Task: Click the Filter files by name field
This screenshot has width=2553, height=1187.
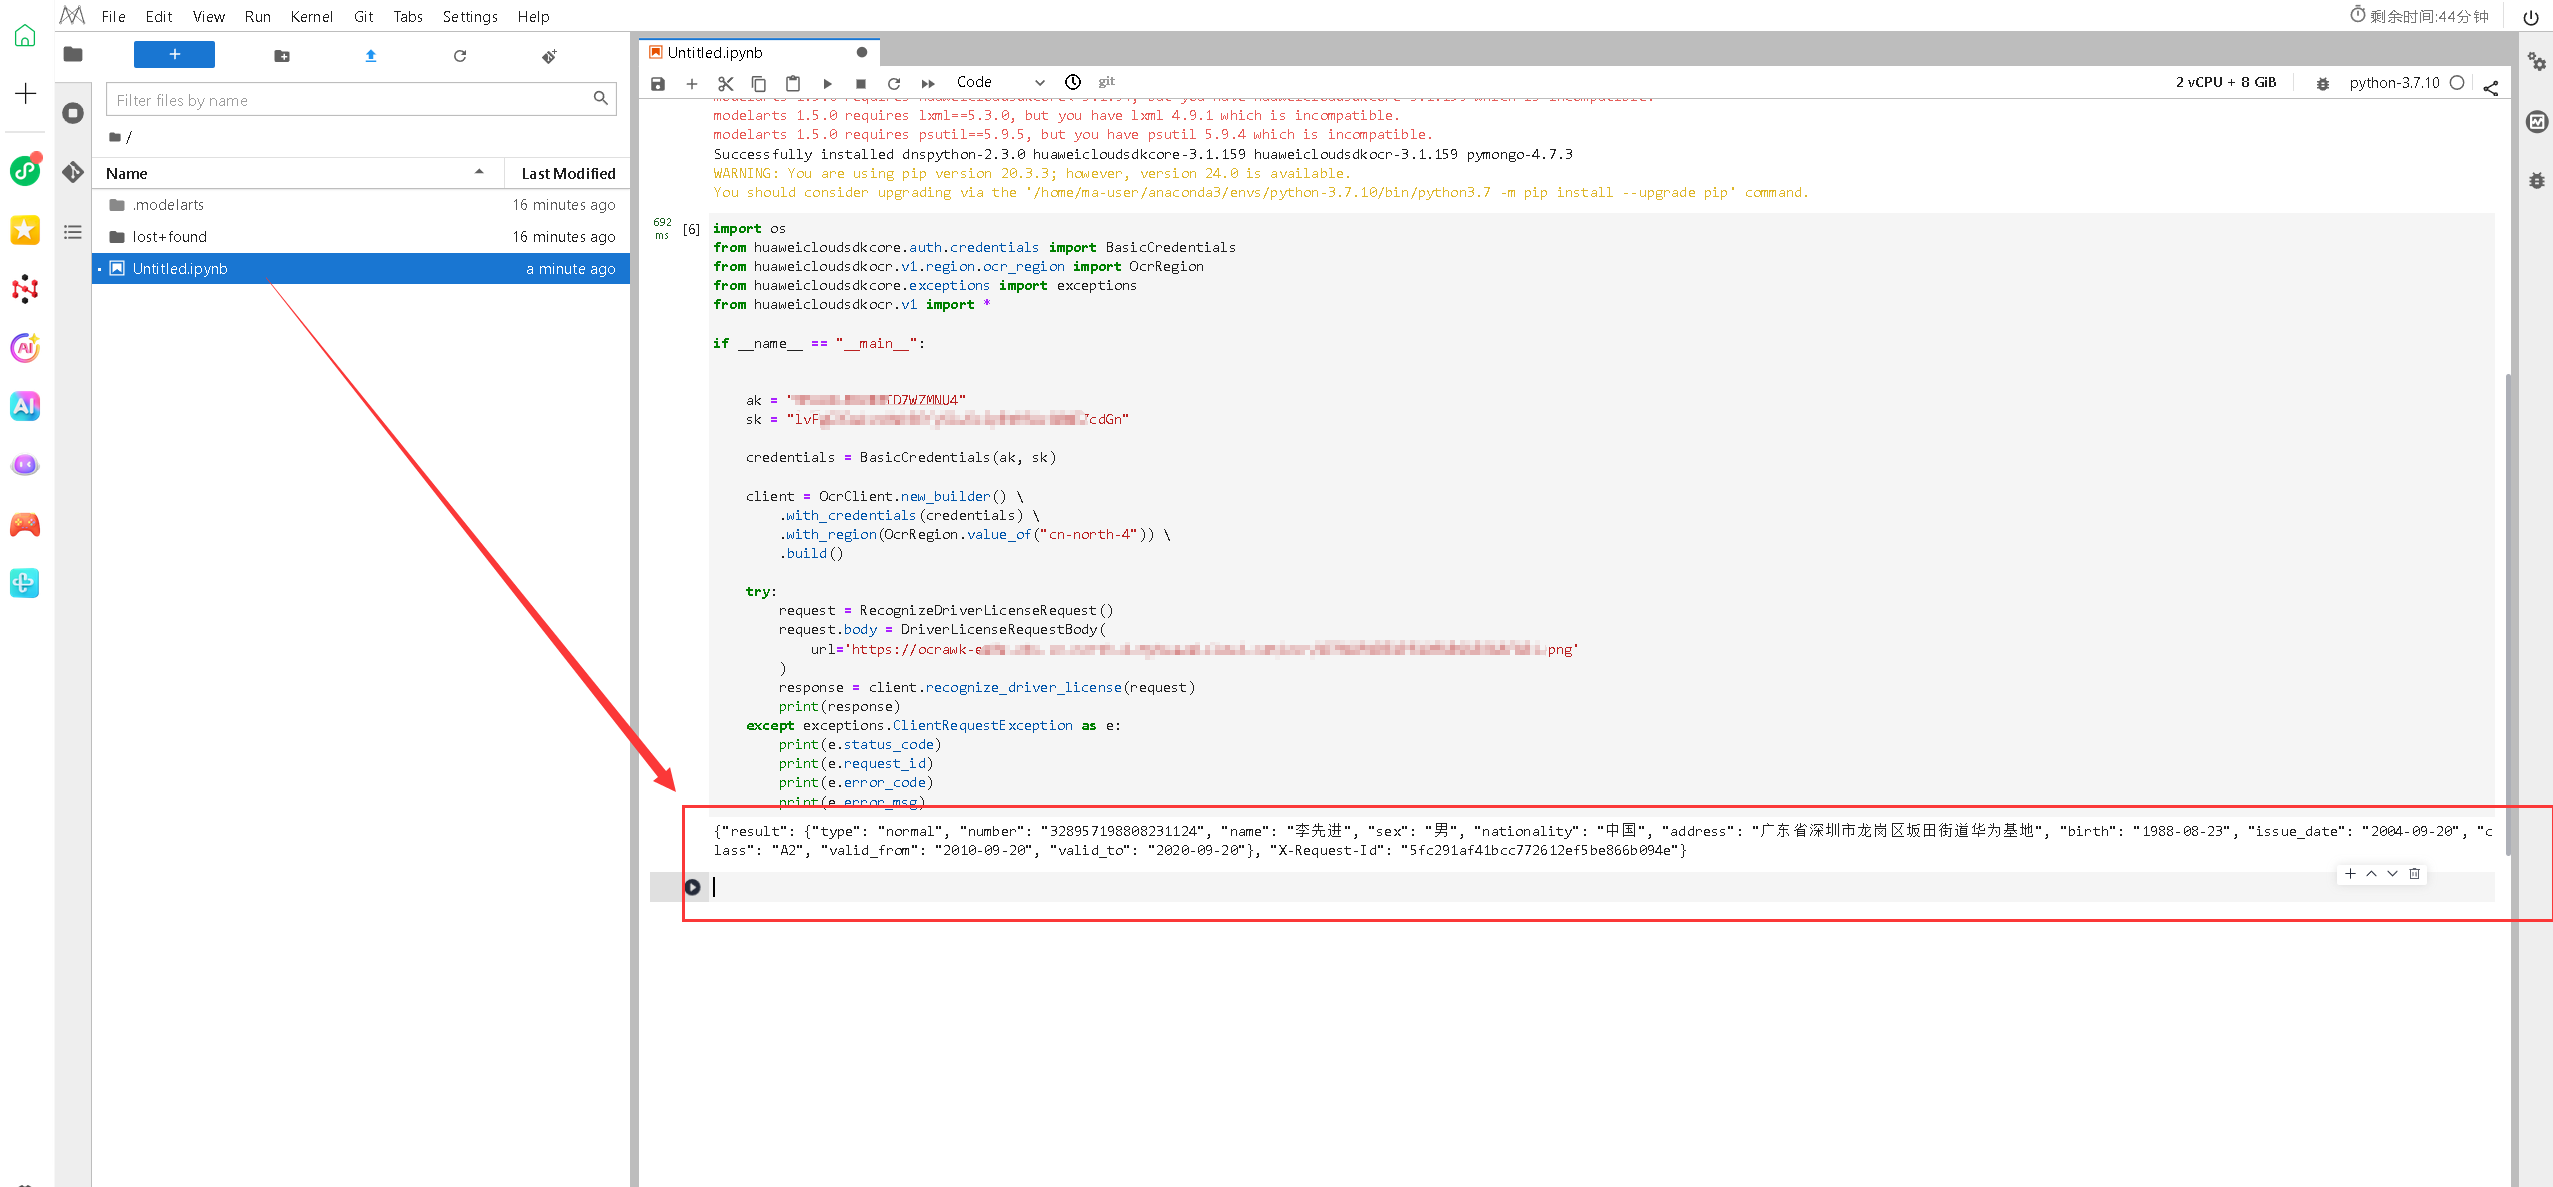Action: click(350, 100)
